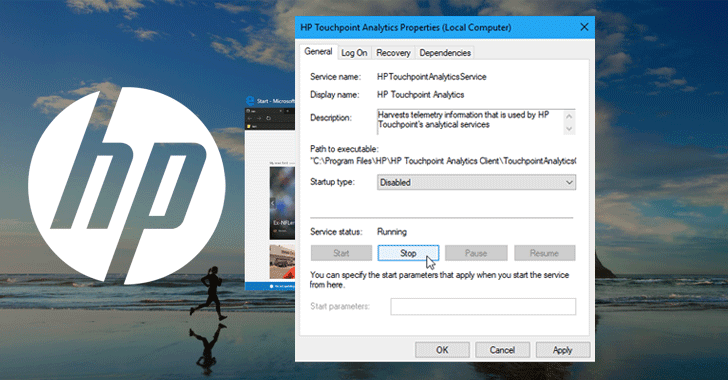Click the refresh icon in Edge browser
The height and width of the screenshot is (380, 728).
pyautogui.click(x=268, y=118)
